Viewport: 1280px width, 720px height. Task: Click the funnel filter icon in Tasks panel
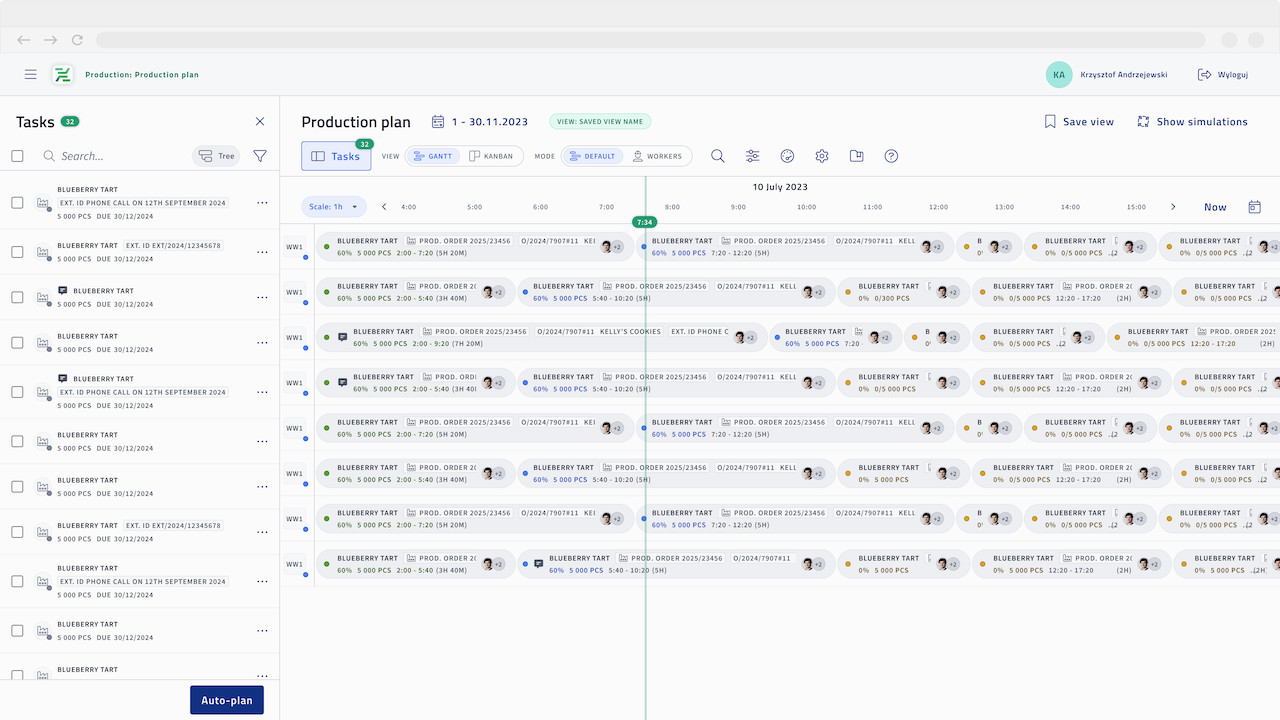click(260, 156)
